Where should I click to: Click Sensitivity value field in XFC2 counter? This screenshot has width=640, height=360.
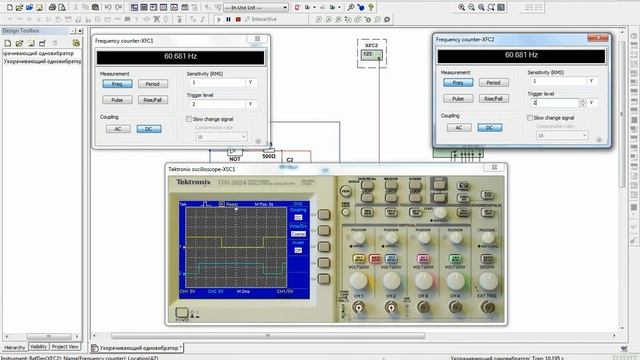[558, 81]
